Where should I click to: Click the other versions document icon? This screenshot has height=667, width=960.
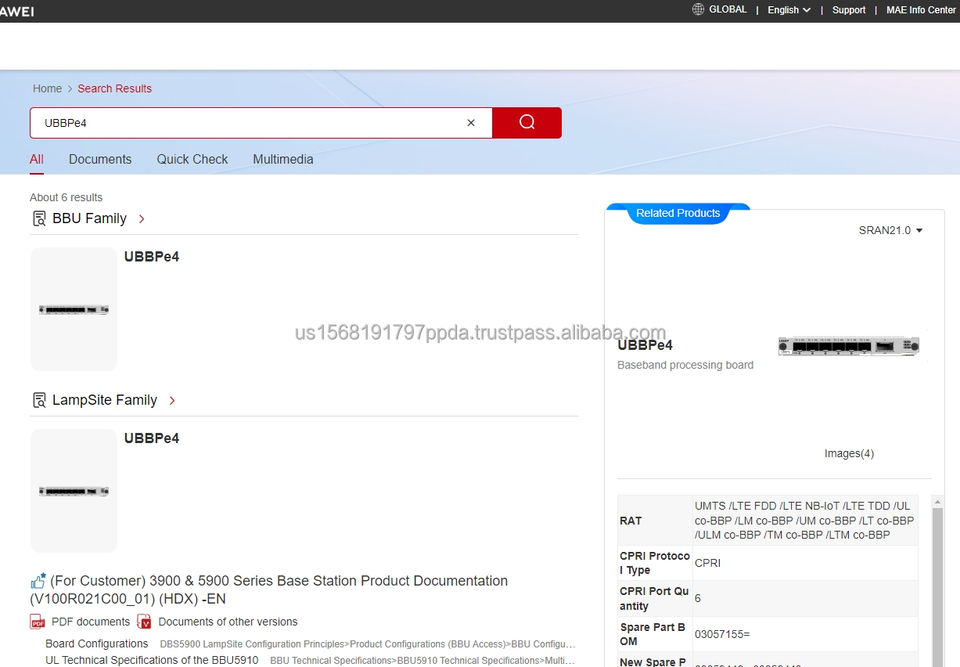pos(144,622)
